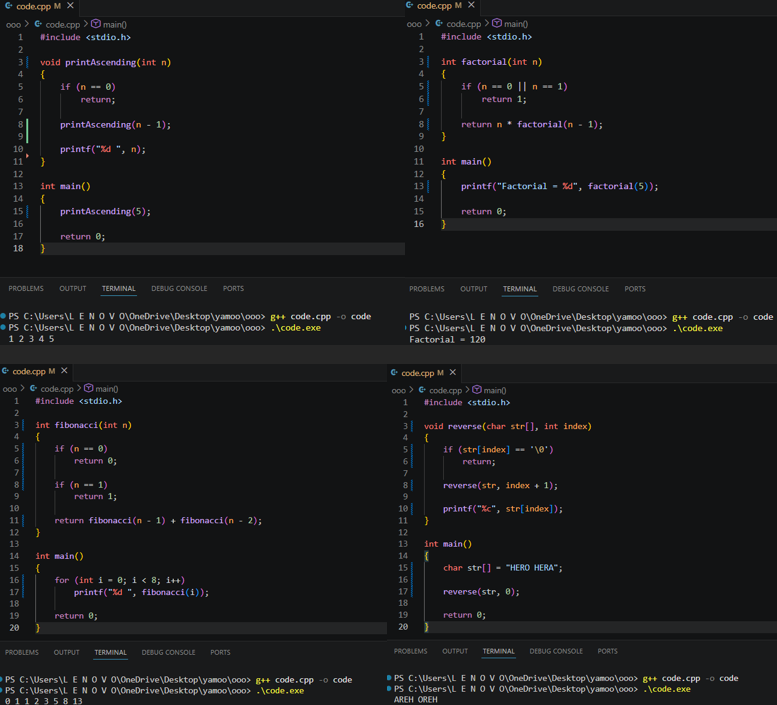This screenshot has height=705, width=777.
Task: Click the breadcrumb C++ icon before code.cpp in the fibonacci pane
Action: click(x=34, y=388)
